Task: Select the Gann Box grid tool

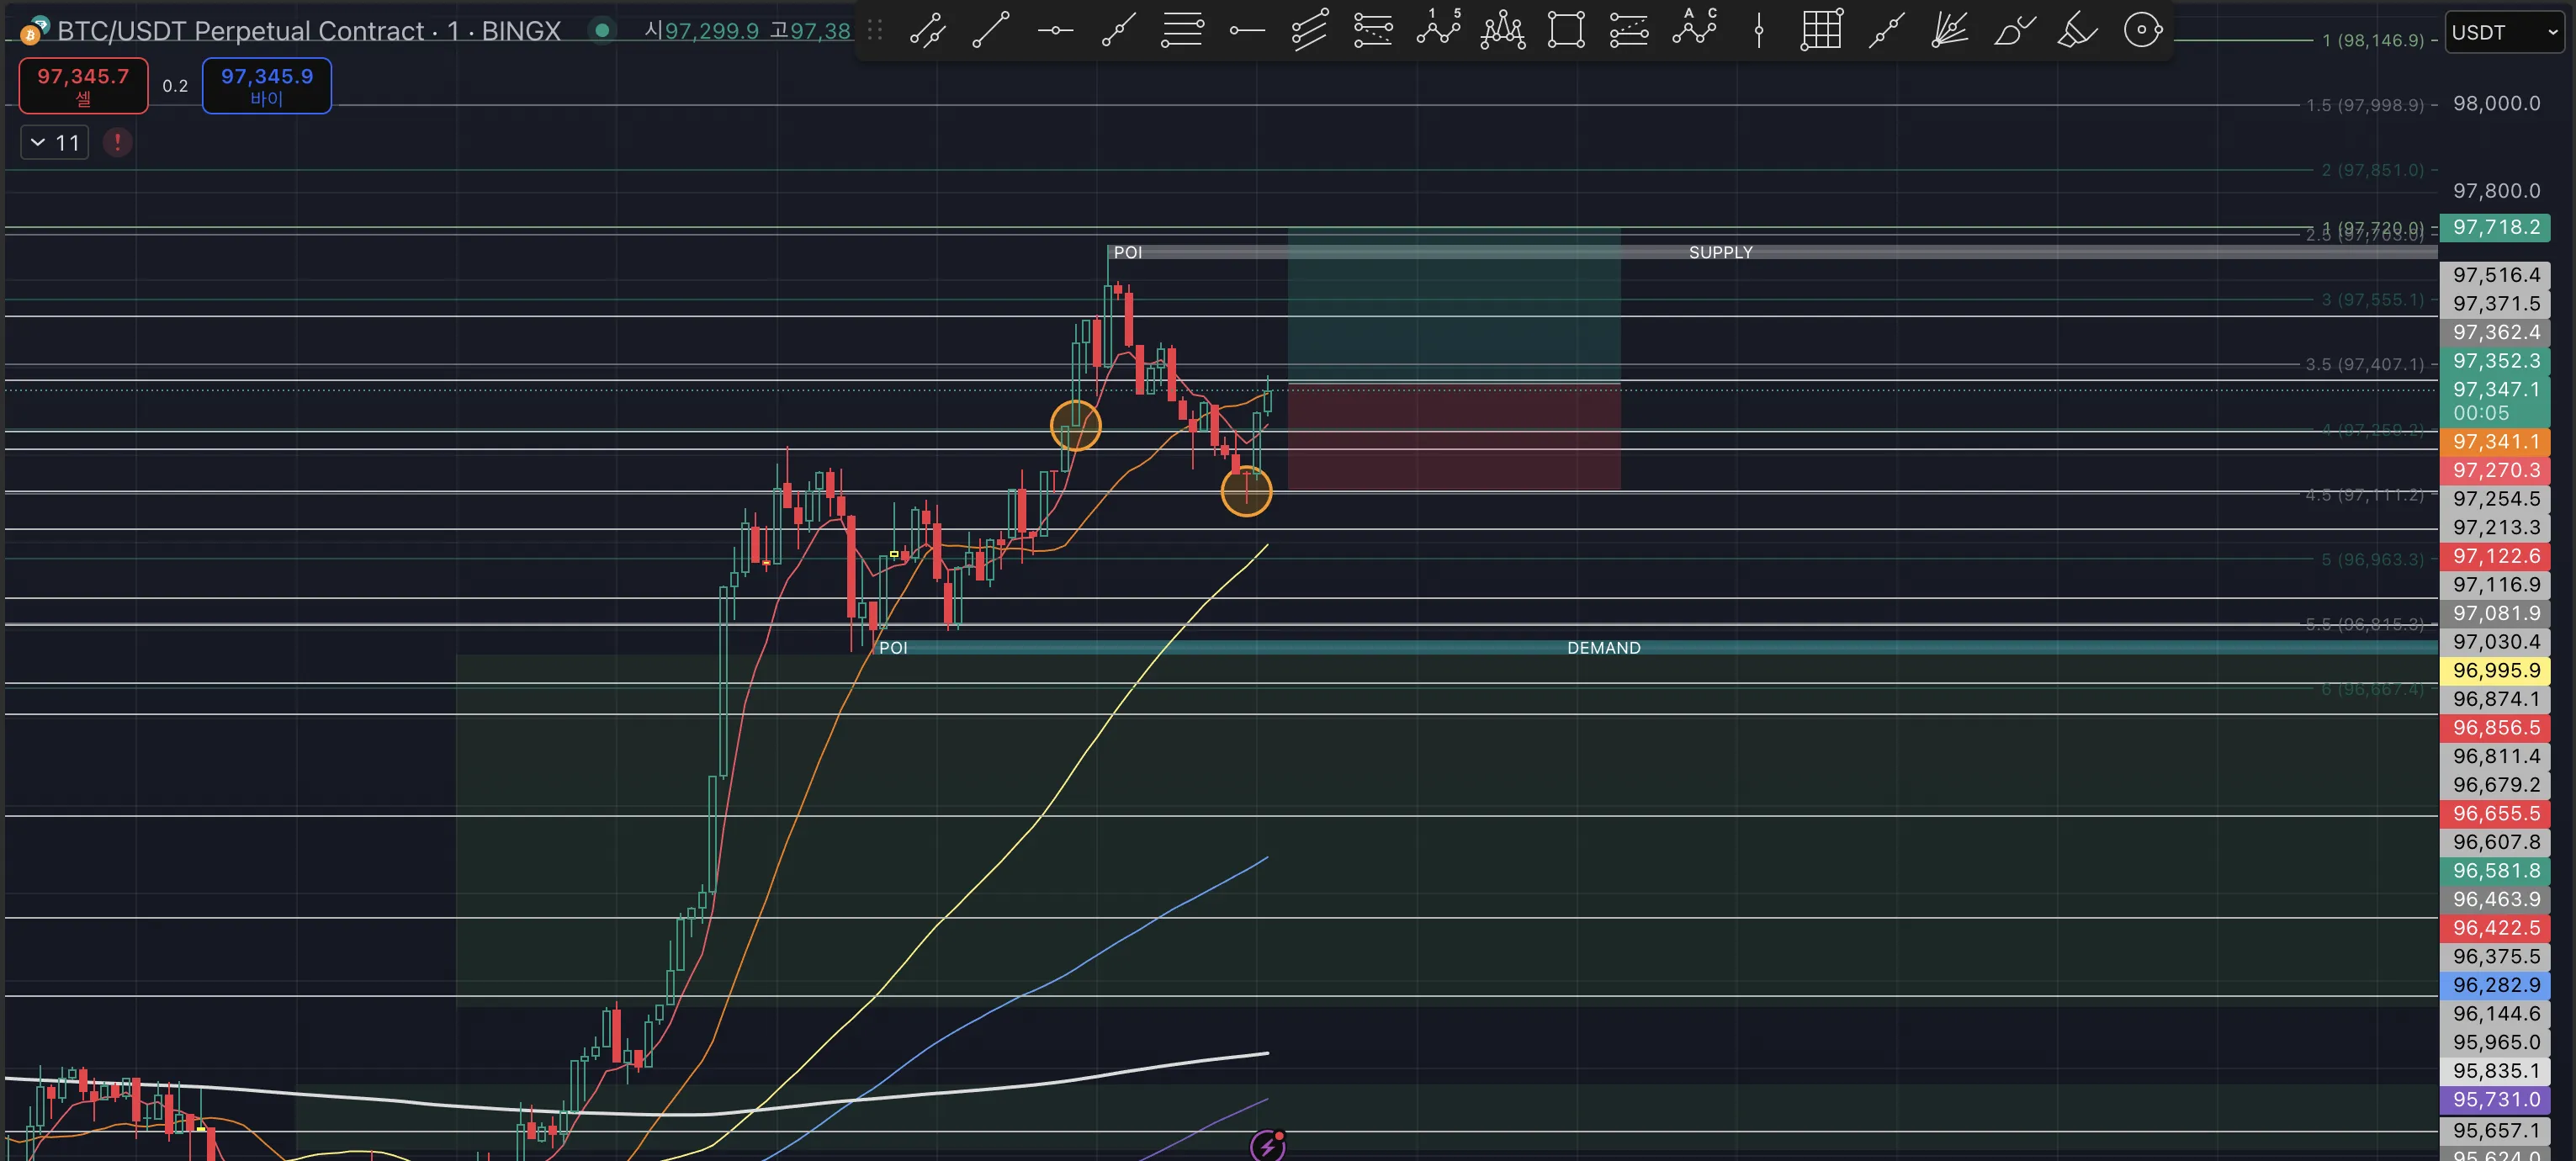Action: (1821, 31)
